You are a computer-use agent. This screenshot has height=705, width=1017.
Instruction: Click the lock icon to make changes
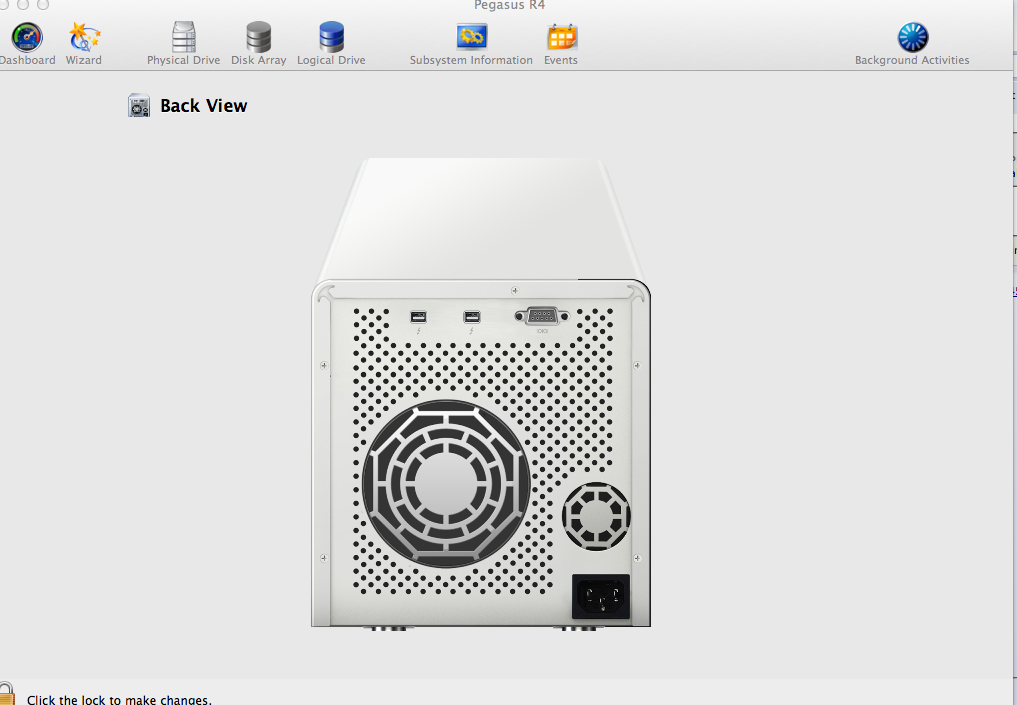(x=6, y=694)
